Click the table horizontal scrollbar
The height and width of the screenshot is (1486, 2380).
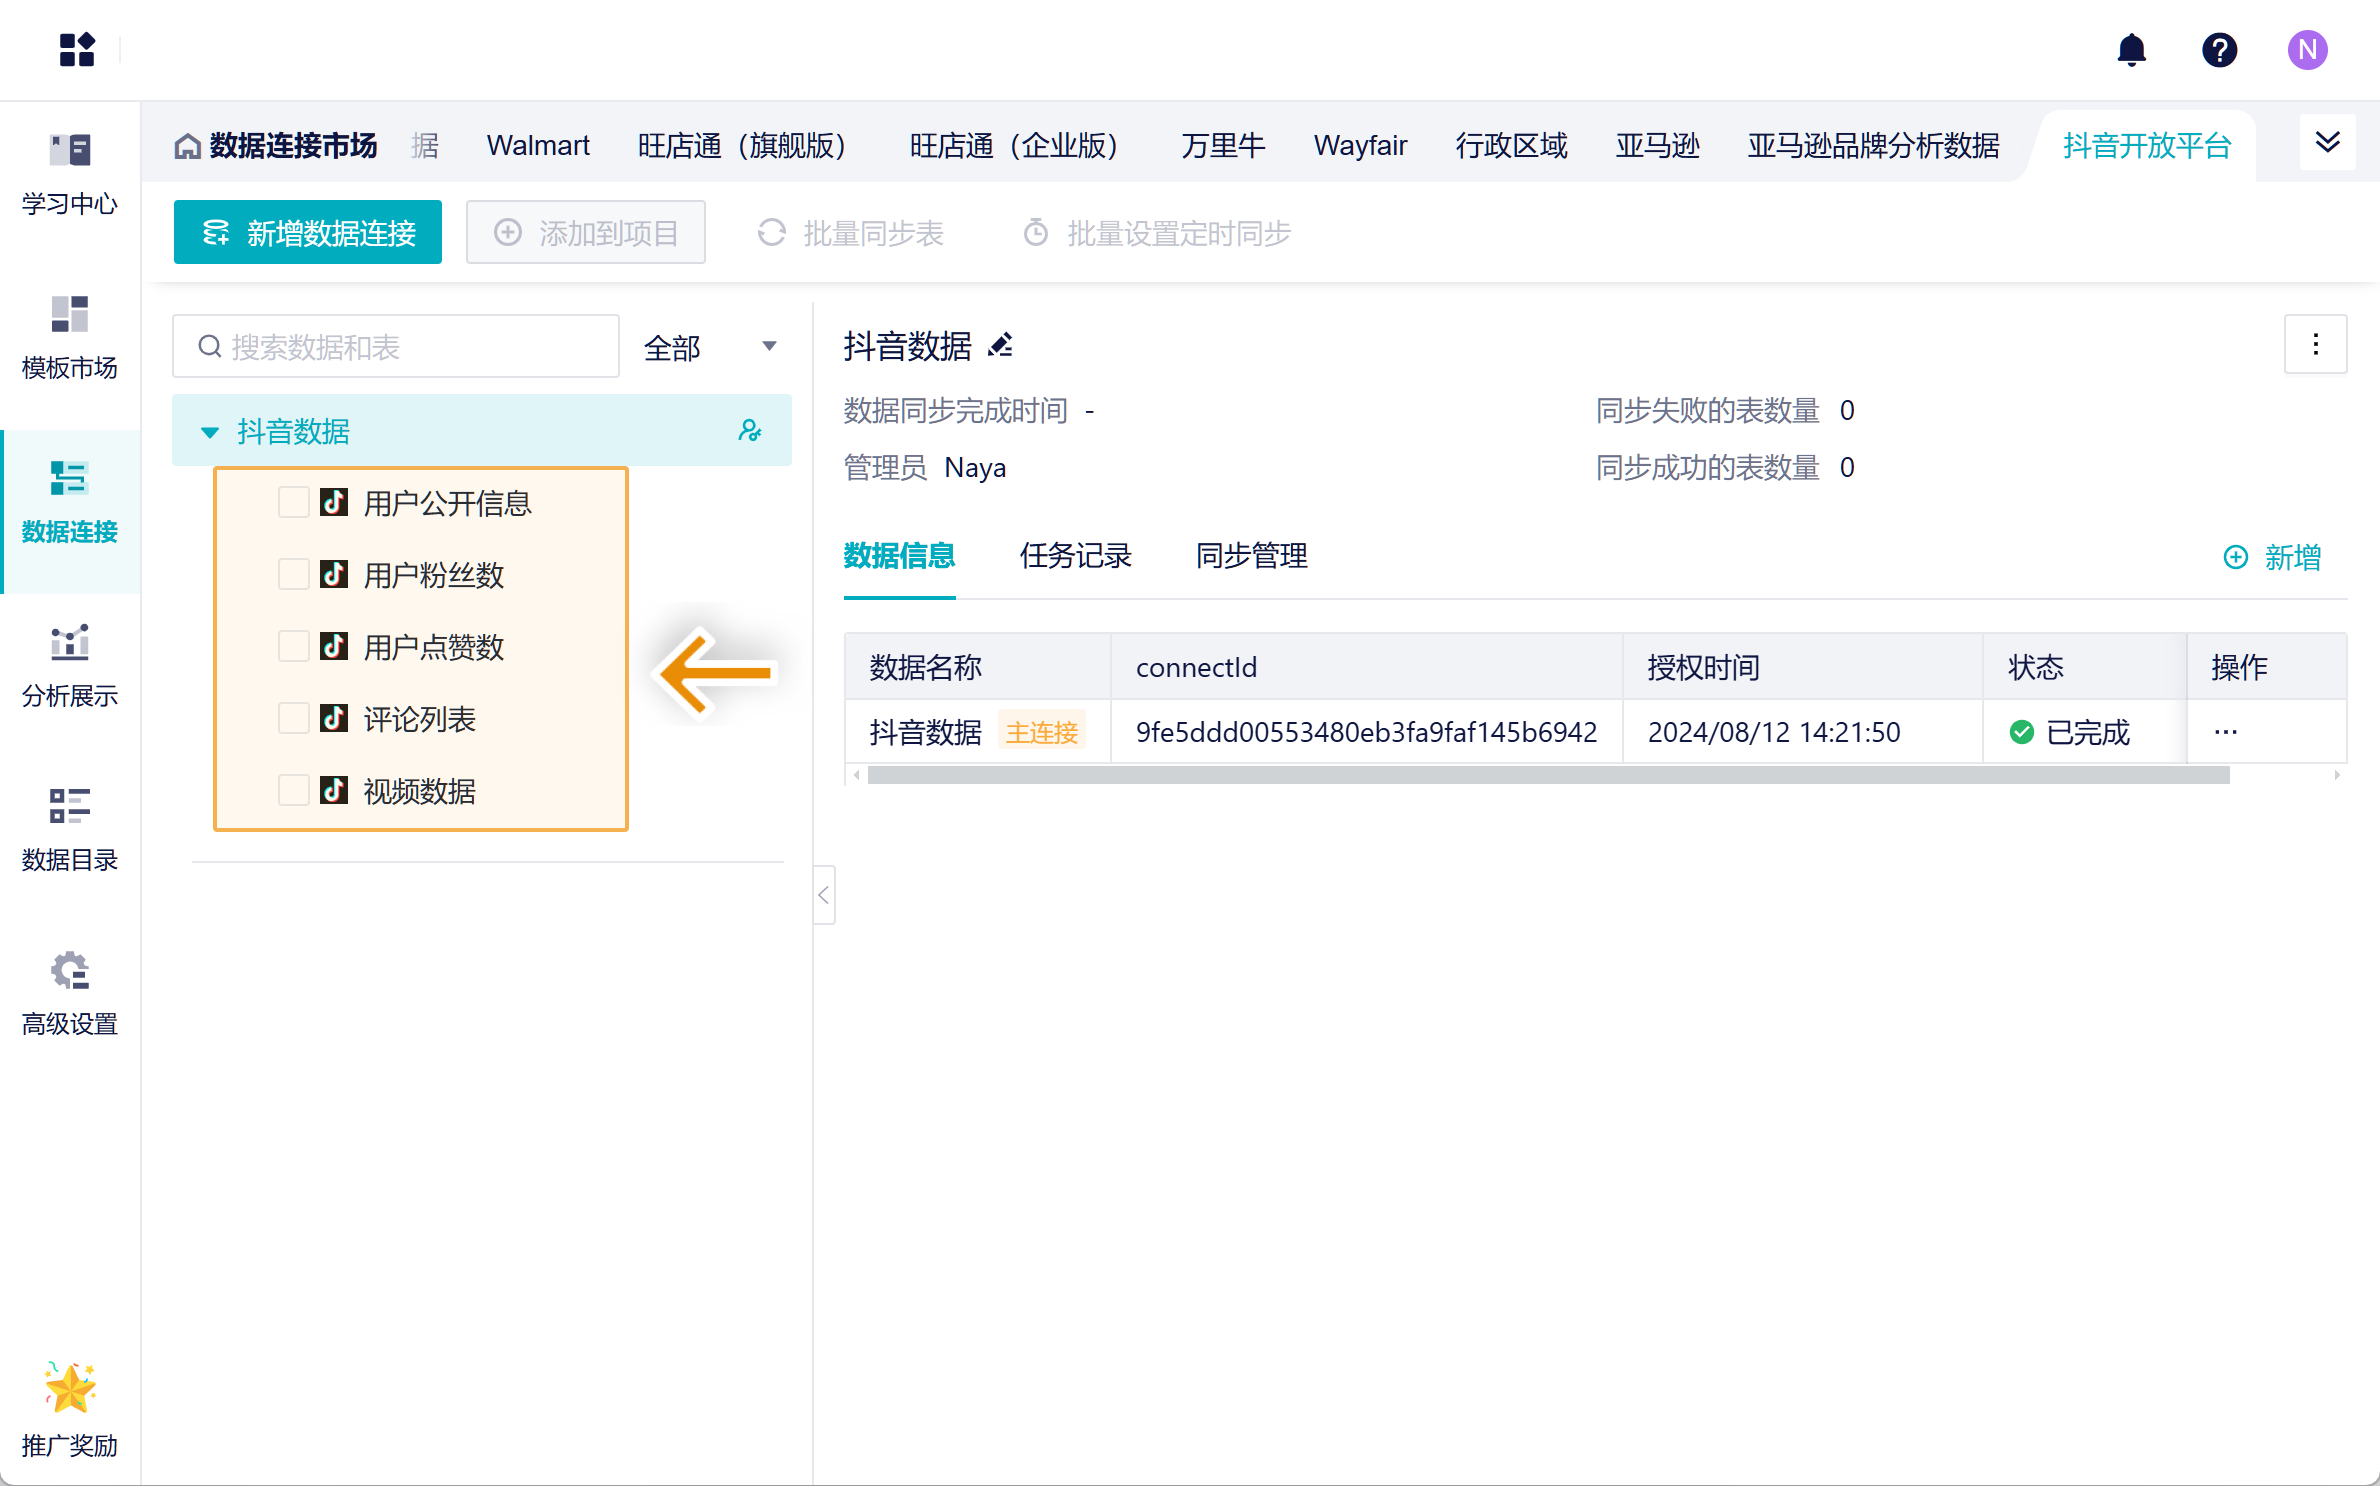tap(1548, 775)
